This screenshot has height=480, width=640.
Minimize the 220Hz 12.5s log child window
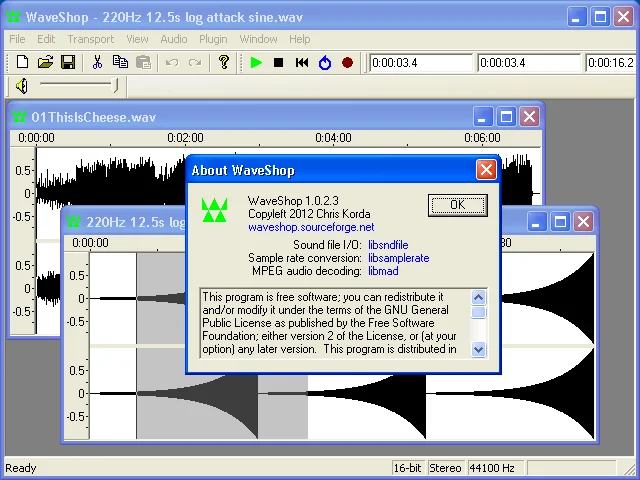click(537, 222)
